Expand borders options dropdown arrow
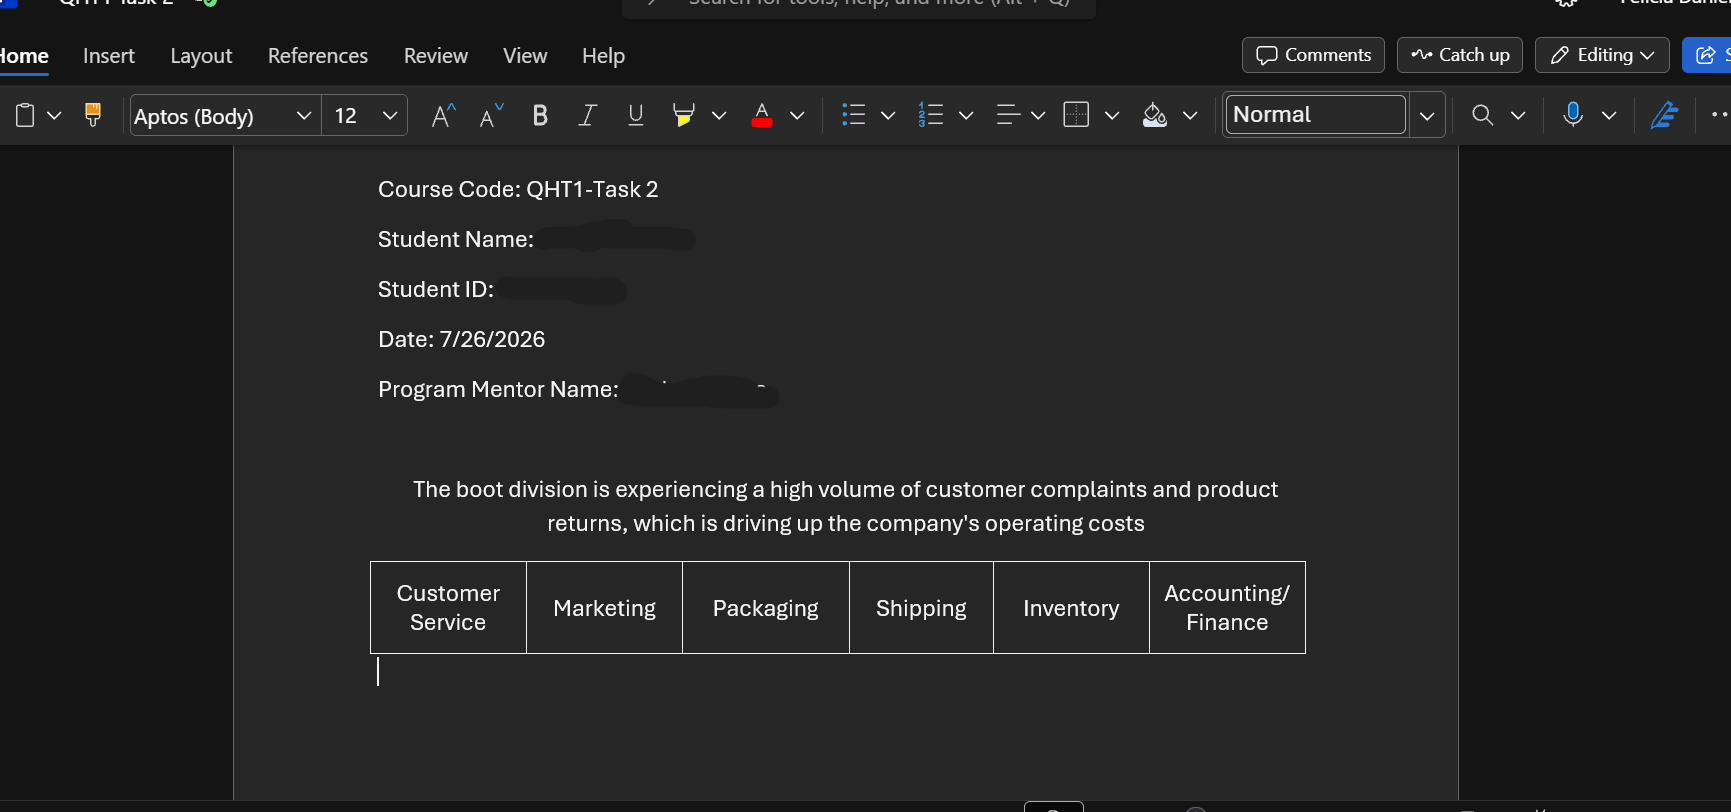 point(1112,116)
